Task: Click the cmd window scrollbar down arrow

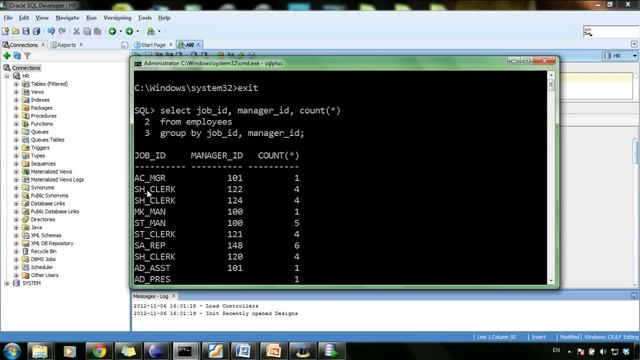Action: (x=551, y=281)
